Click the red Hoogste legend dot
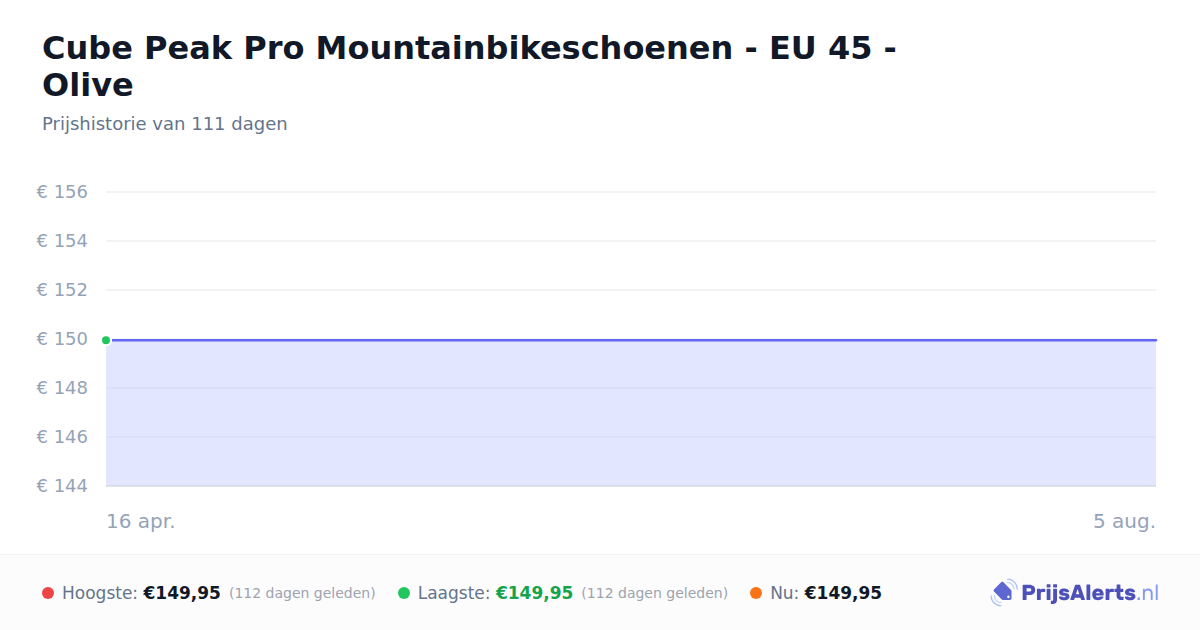 point(48,593)
